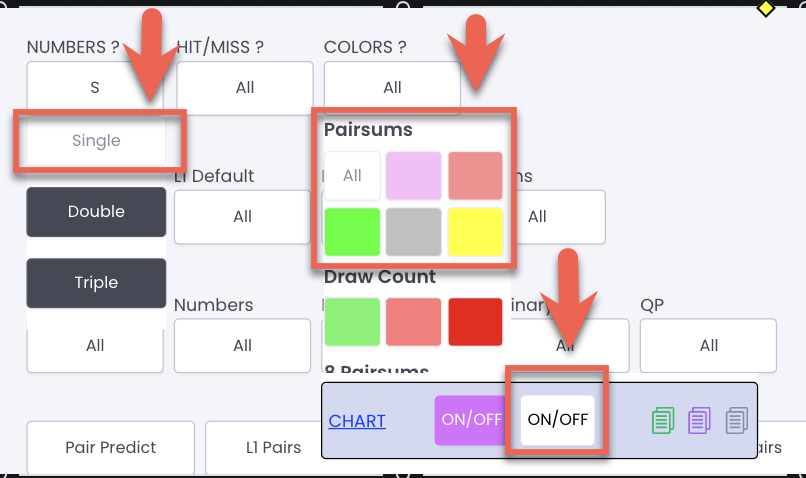Click the green copy documents icon
The width and height of the screenshot is (806, 478).
pos(663,420)
